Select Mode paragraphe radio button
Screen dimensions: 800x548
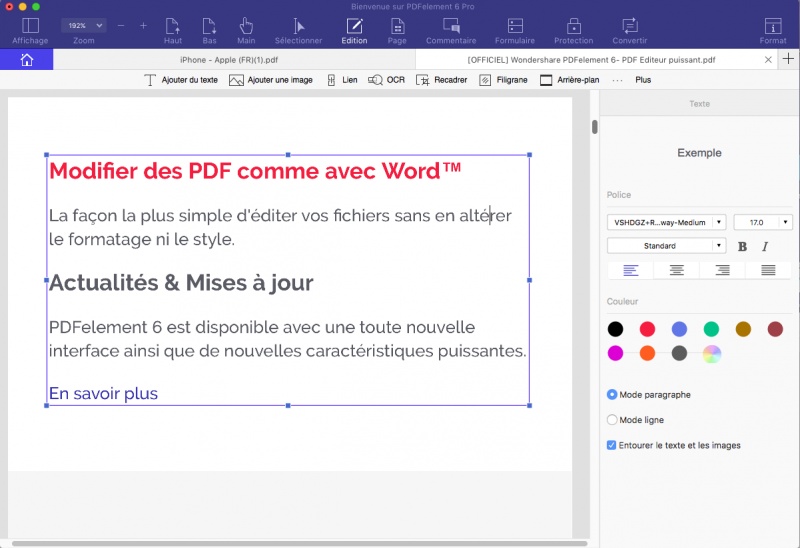pyautogui.click(x=612, y=394)
